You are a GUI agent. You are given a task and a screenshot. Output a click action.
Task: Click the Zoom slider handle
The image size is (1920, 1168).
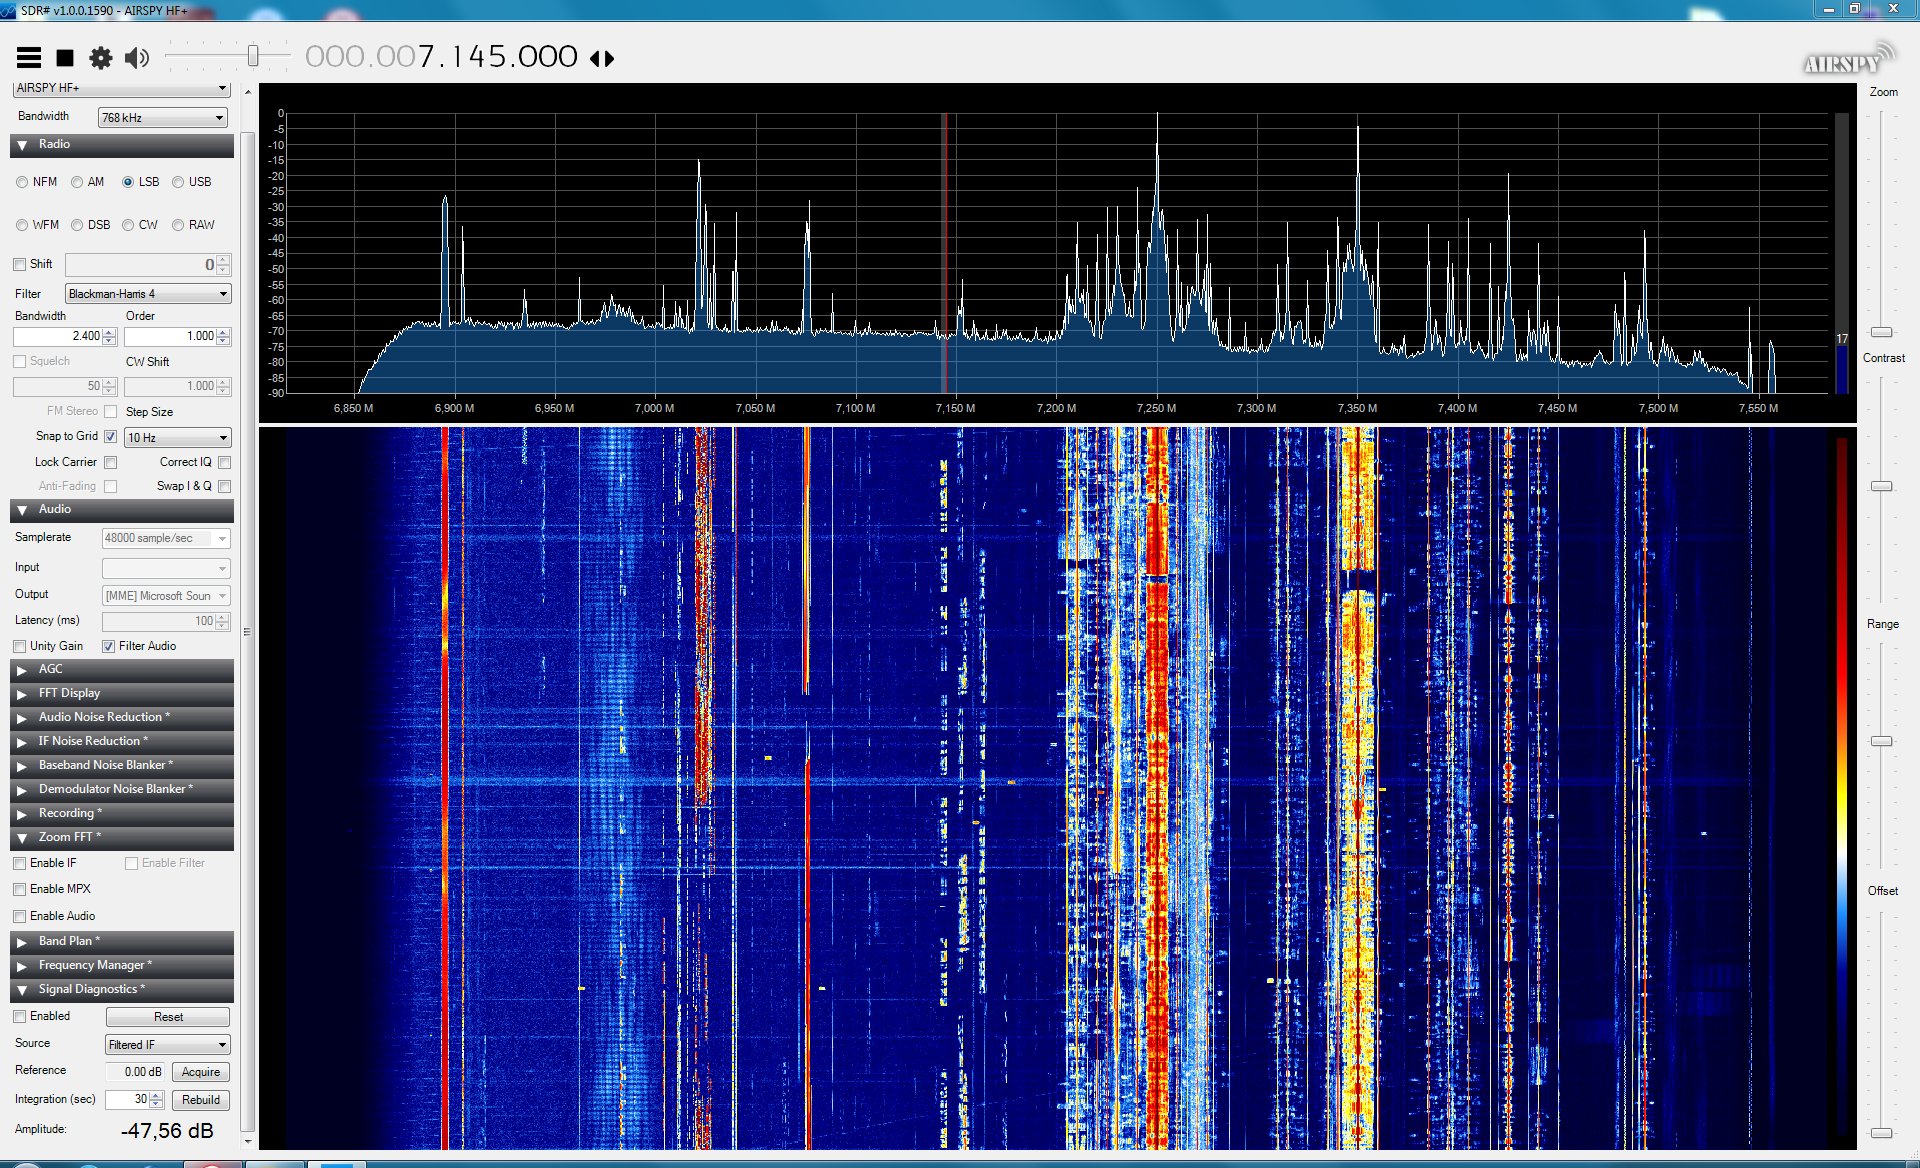tap(1882, 331)
